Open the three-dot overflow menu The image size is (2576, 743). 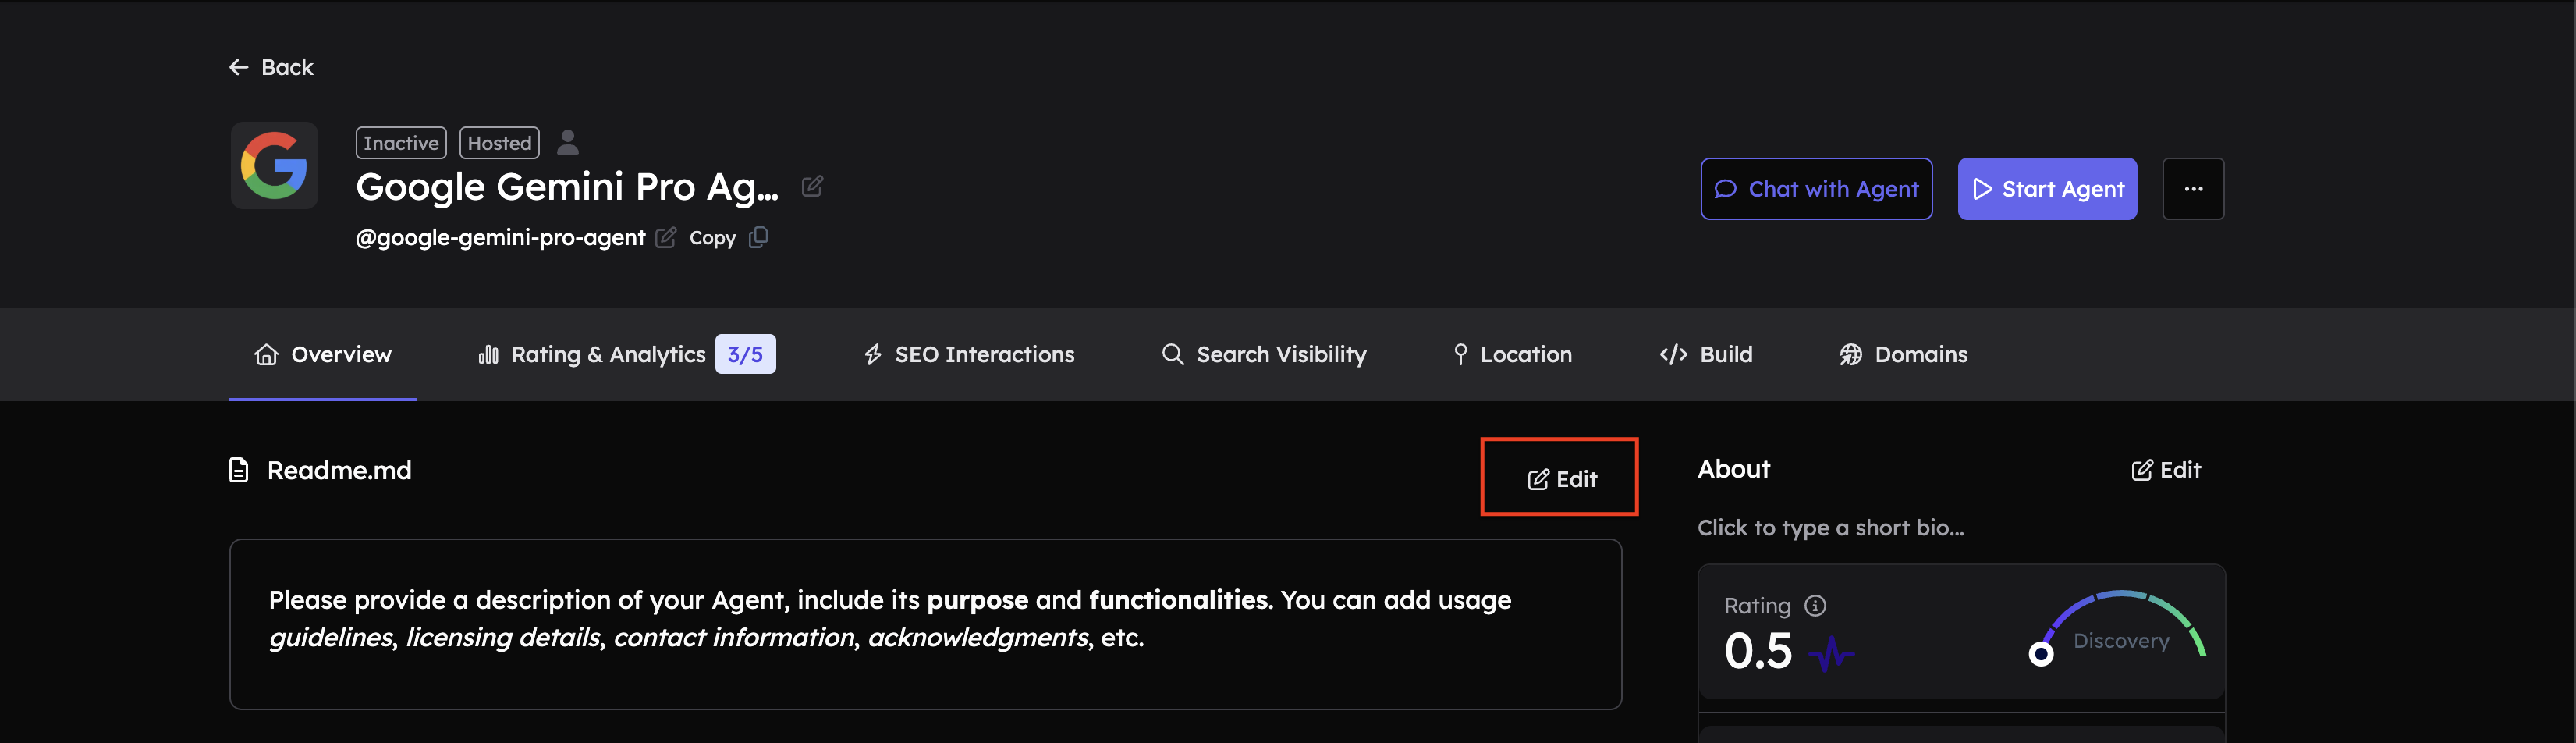[x=2193, y=188]
